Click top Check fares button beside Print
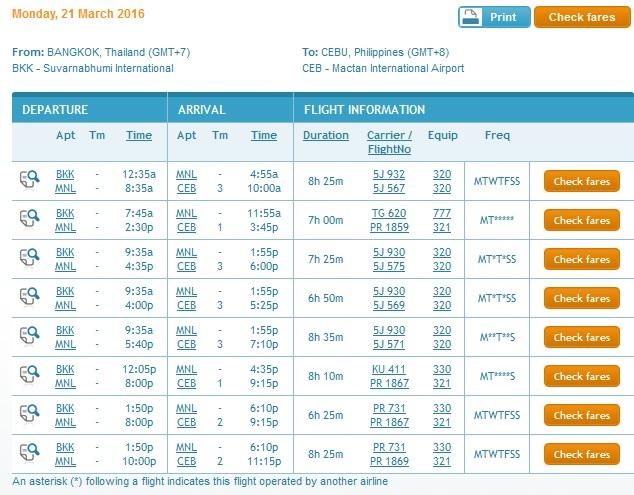The image size is (634, 495). 582,17
